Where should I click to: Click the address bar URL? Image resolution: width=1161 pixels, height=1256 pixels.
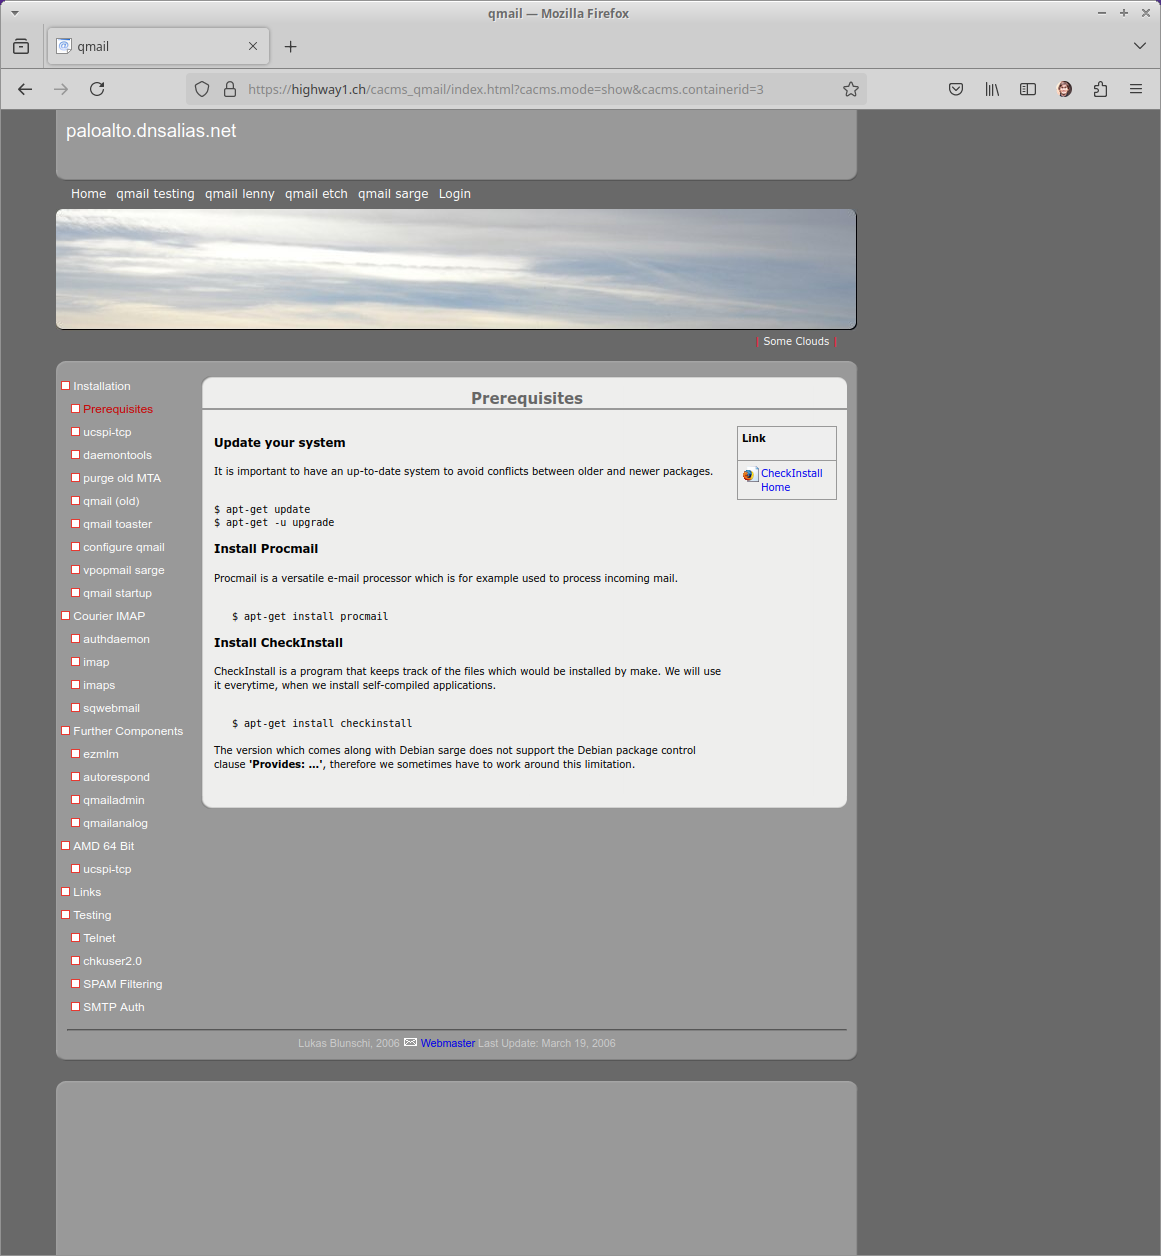(x=506, y=89)
